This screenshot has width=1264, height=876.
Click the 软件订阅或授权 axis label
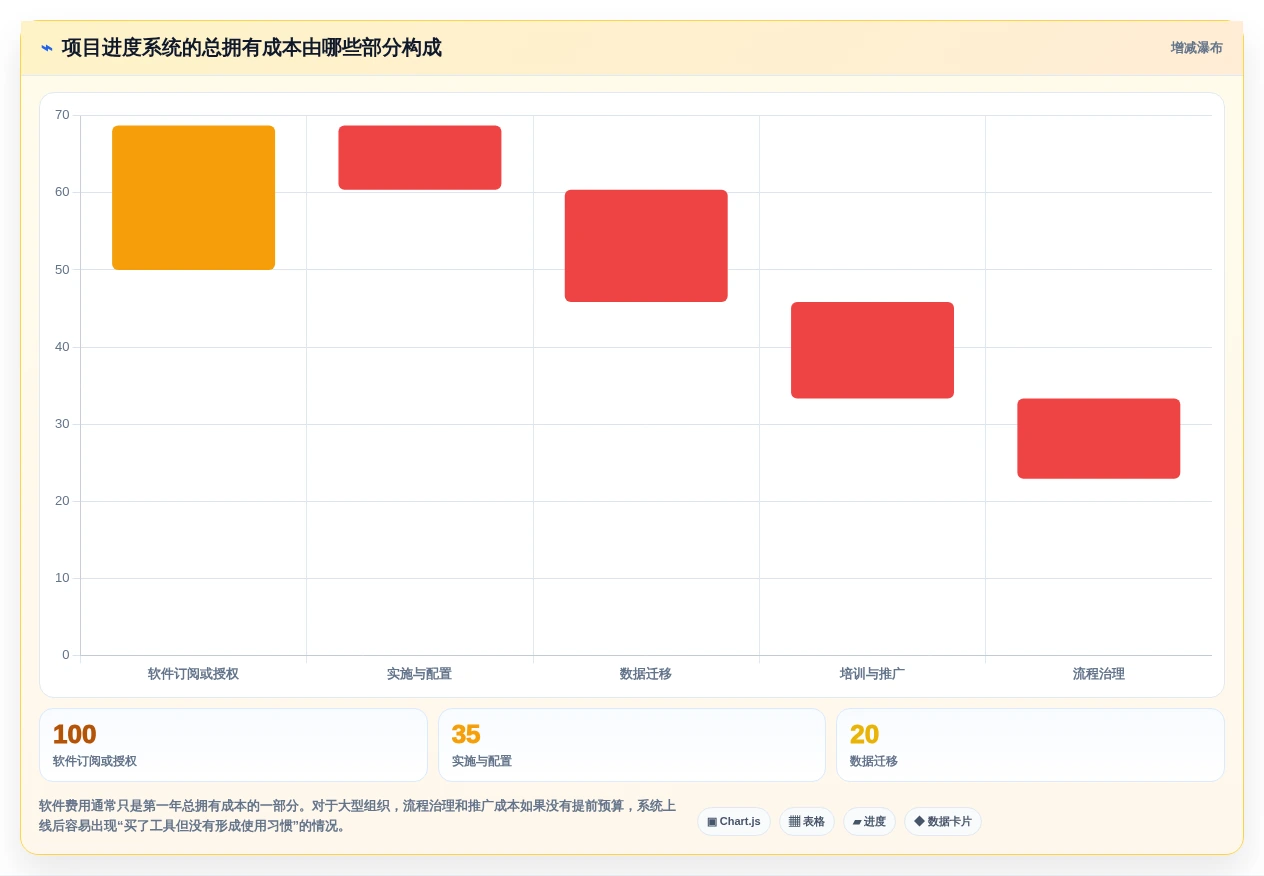pyautogui.click(x=193, y=674)
